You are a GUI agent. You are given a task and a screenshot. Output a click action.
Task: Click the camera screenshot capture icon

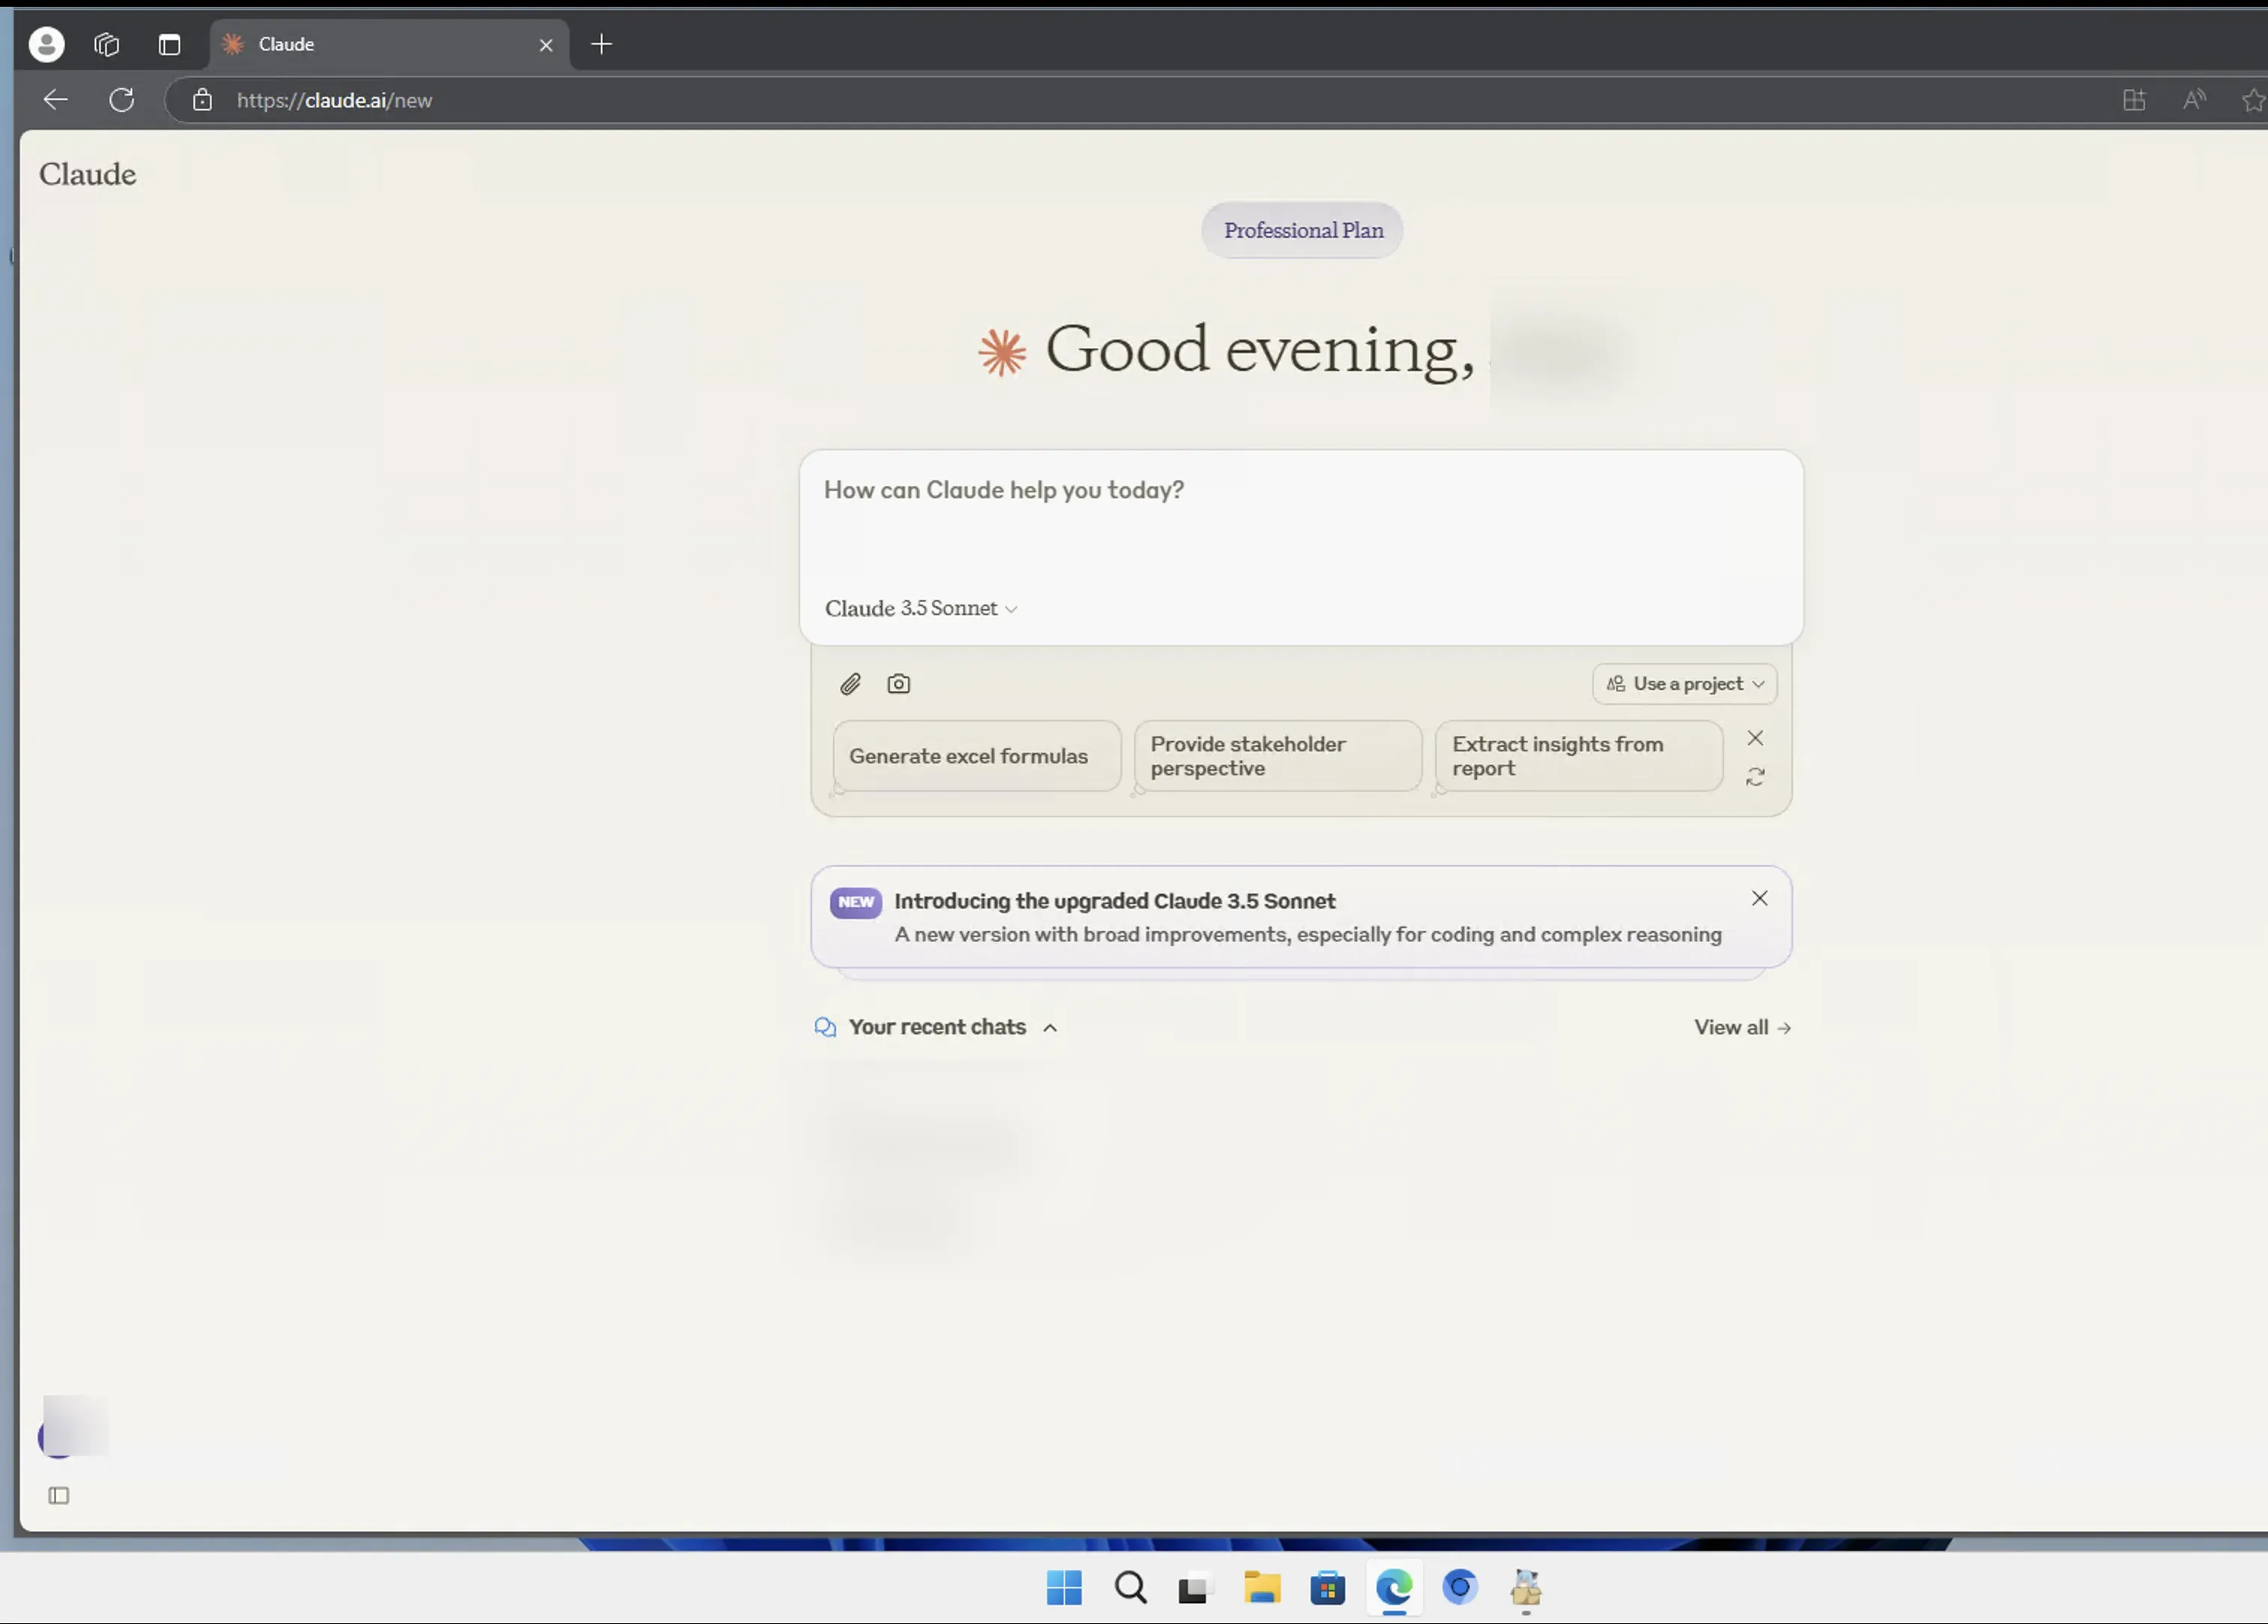coord(899,684)
